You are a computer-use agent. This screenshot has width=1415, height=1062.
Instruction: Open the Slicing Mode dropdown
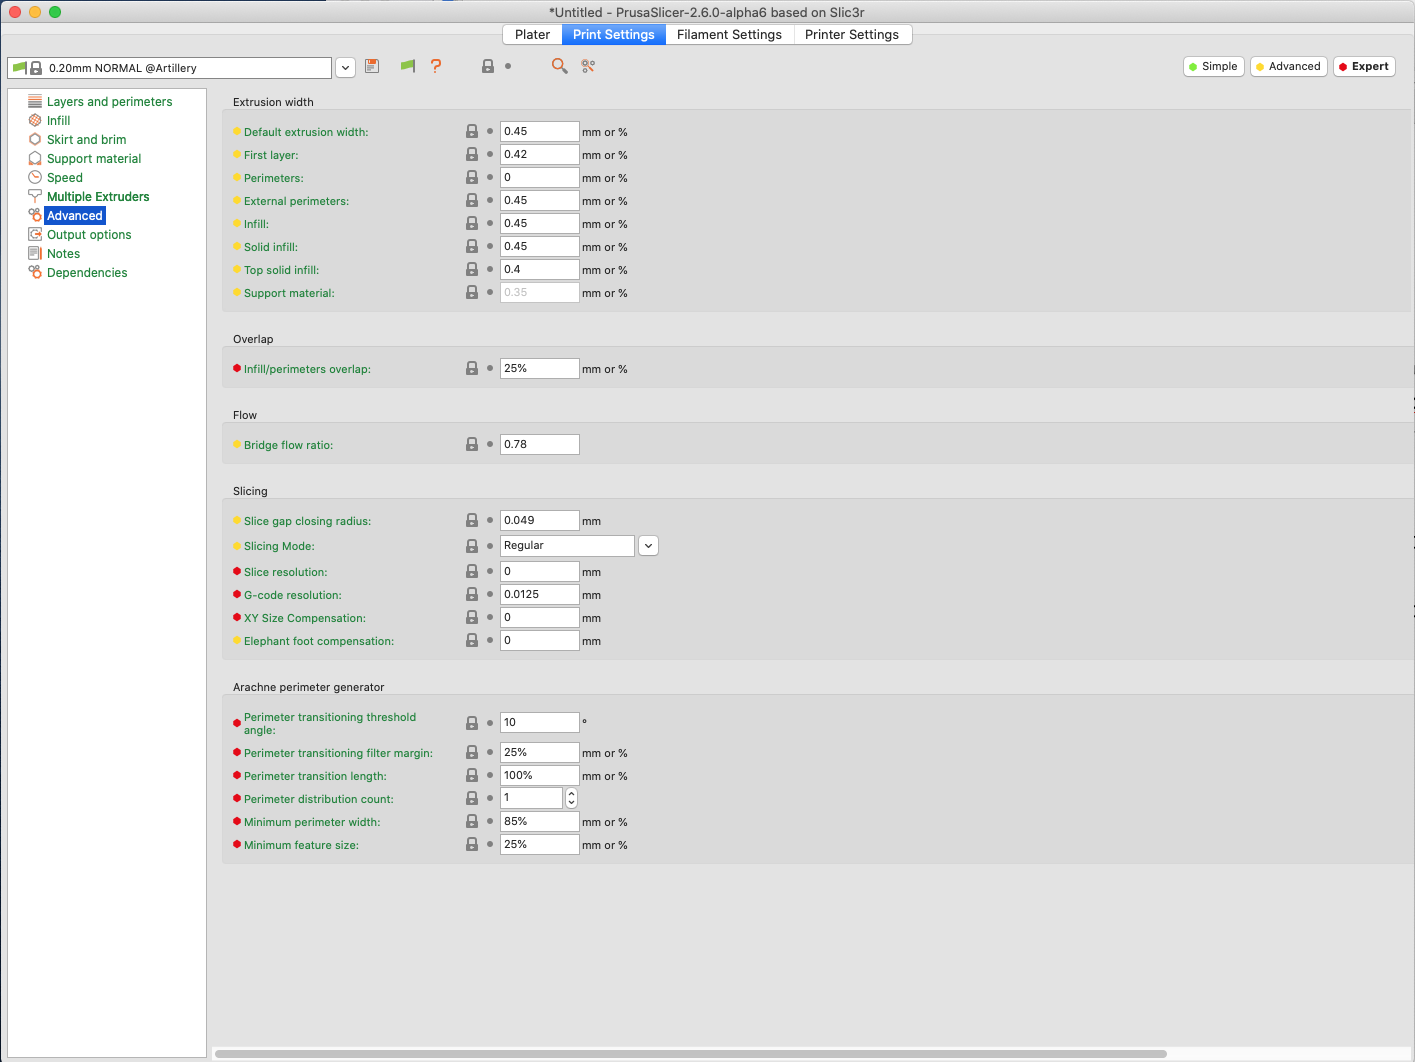pyautogui.click(x=648, y=545)
